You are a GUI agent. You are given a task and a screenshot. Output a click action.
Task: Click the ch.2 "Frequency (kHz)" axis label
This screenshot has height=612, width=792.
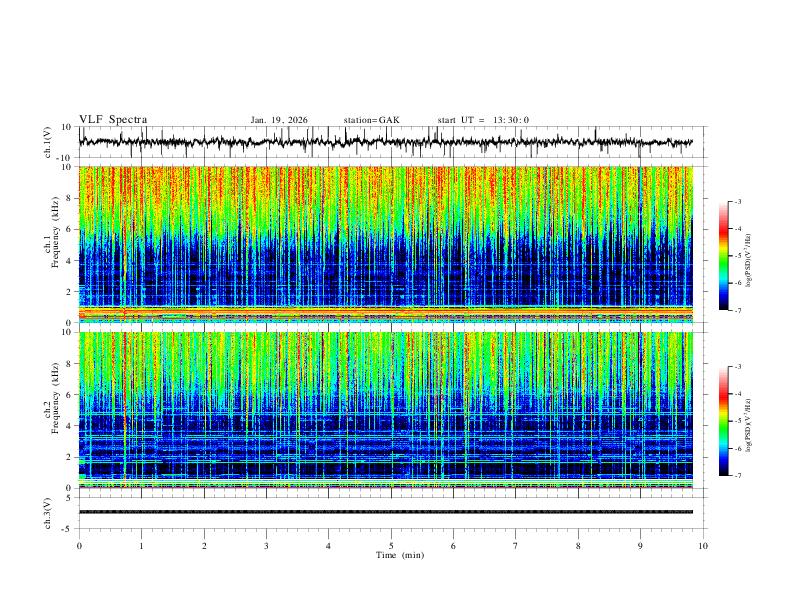(x=55, y=397)
